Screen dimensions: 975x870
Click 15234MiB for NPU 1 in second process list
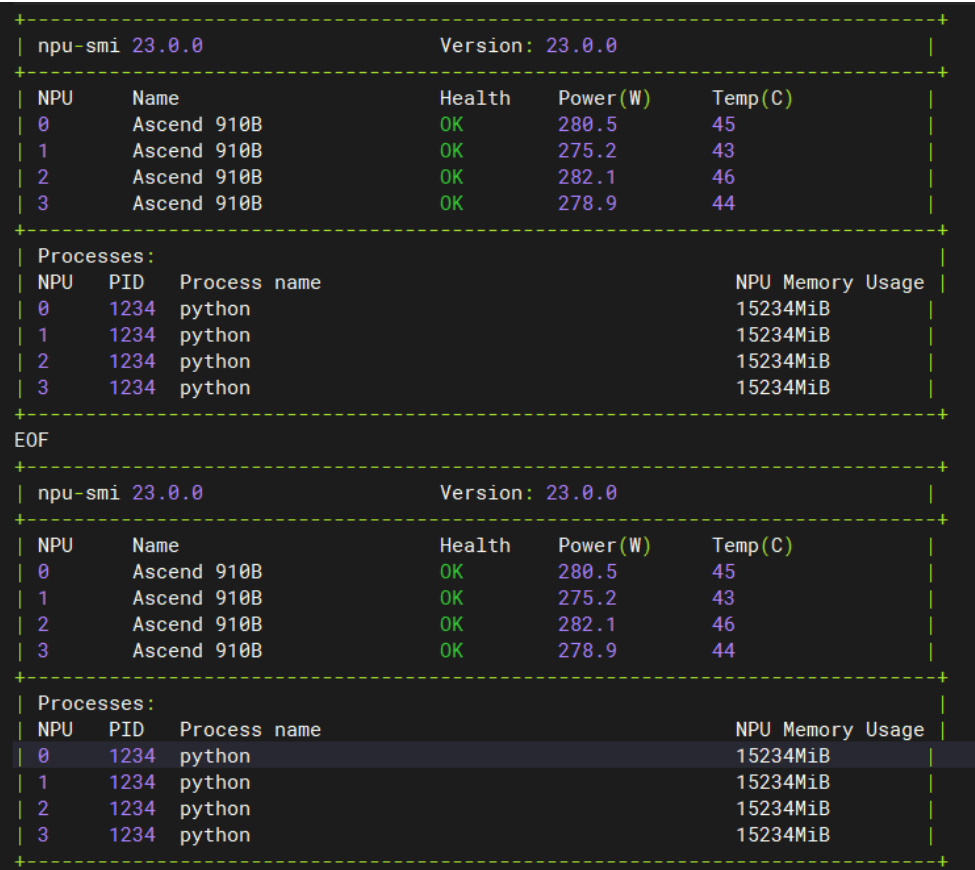tap(783, 782)
